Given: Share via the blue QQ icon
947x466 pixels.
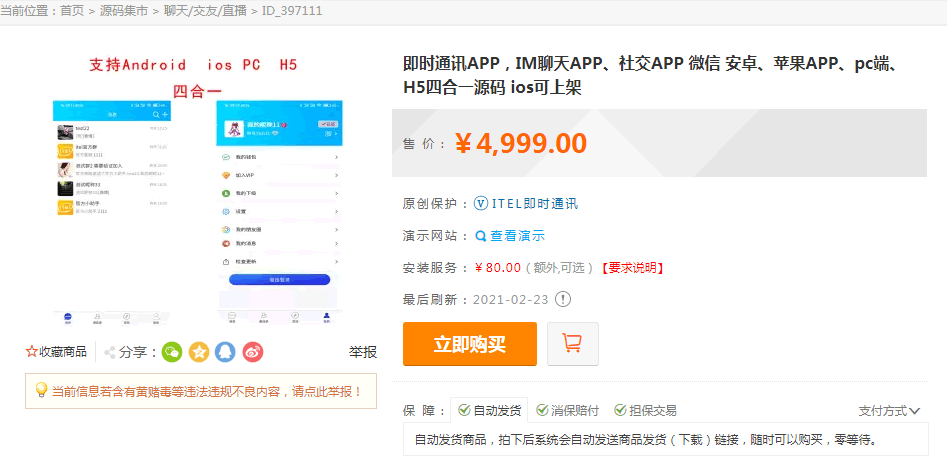Looking at the screenshot, I should 226,352.
